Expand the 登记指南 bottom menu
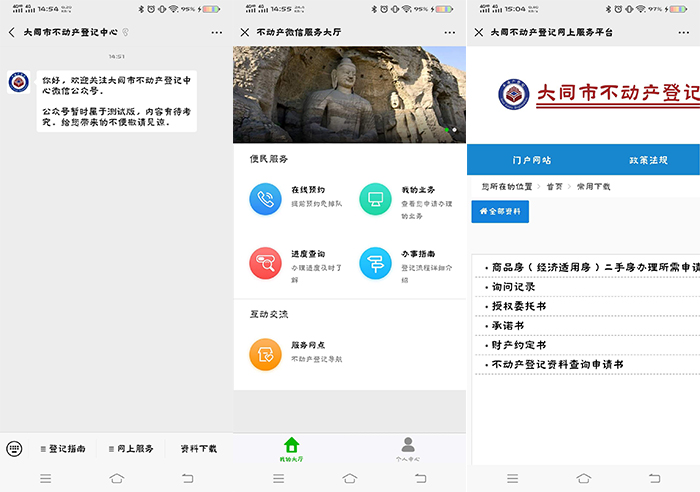Viewport: 700px width, 492px height. click(x=62, y=449)
